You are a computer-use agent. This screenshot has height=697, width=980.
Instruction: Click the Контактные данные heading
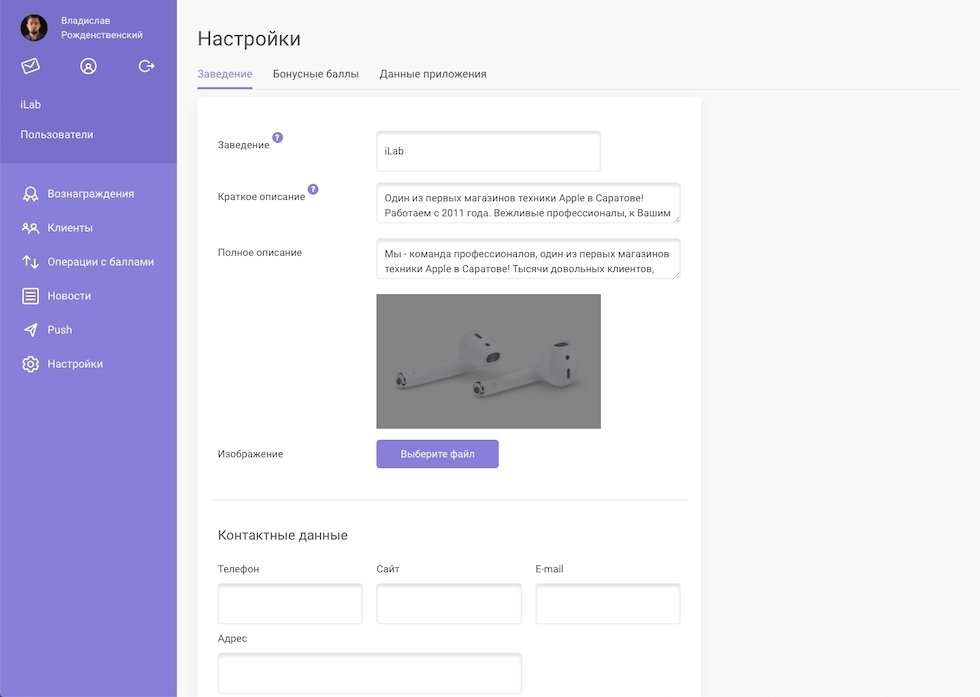tap(282, 535)
